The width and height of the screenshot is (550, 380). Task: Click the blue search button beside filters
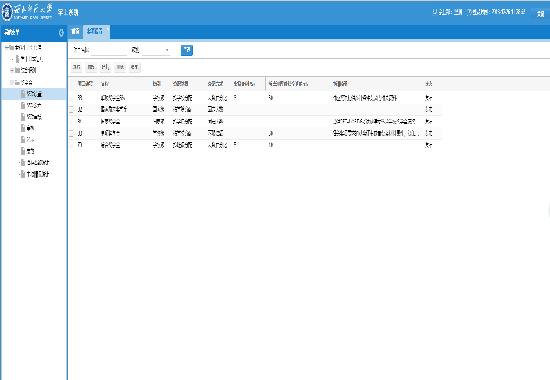[187, 50]
